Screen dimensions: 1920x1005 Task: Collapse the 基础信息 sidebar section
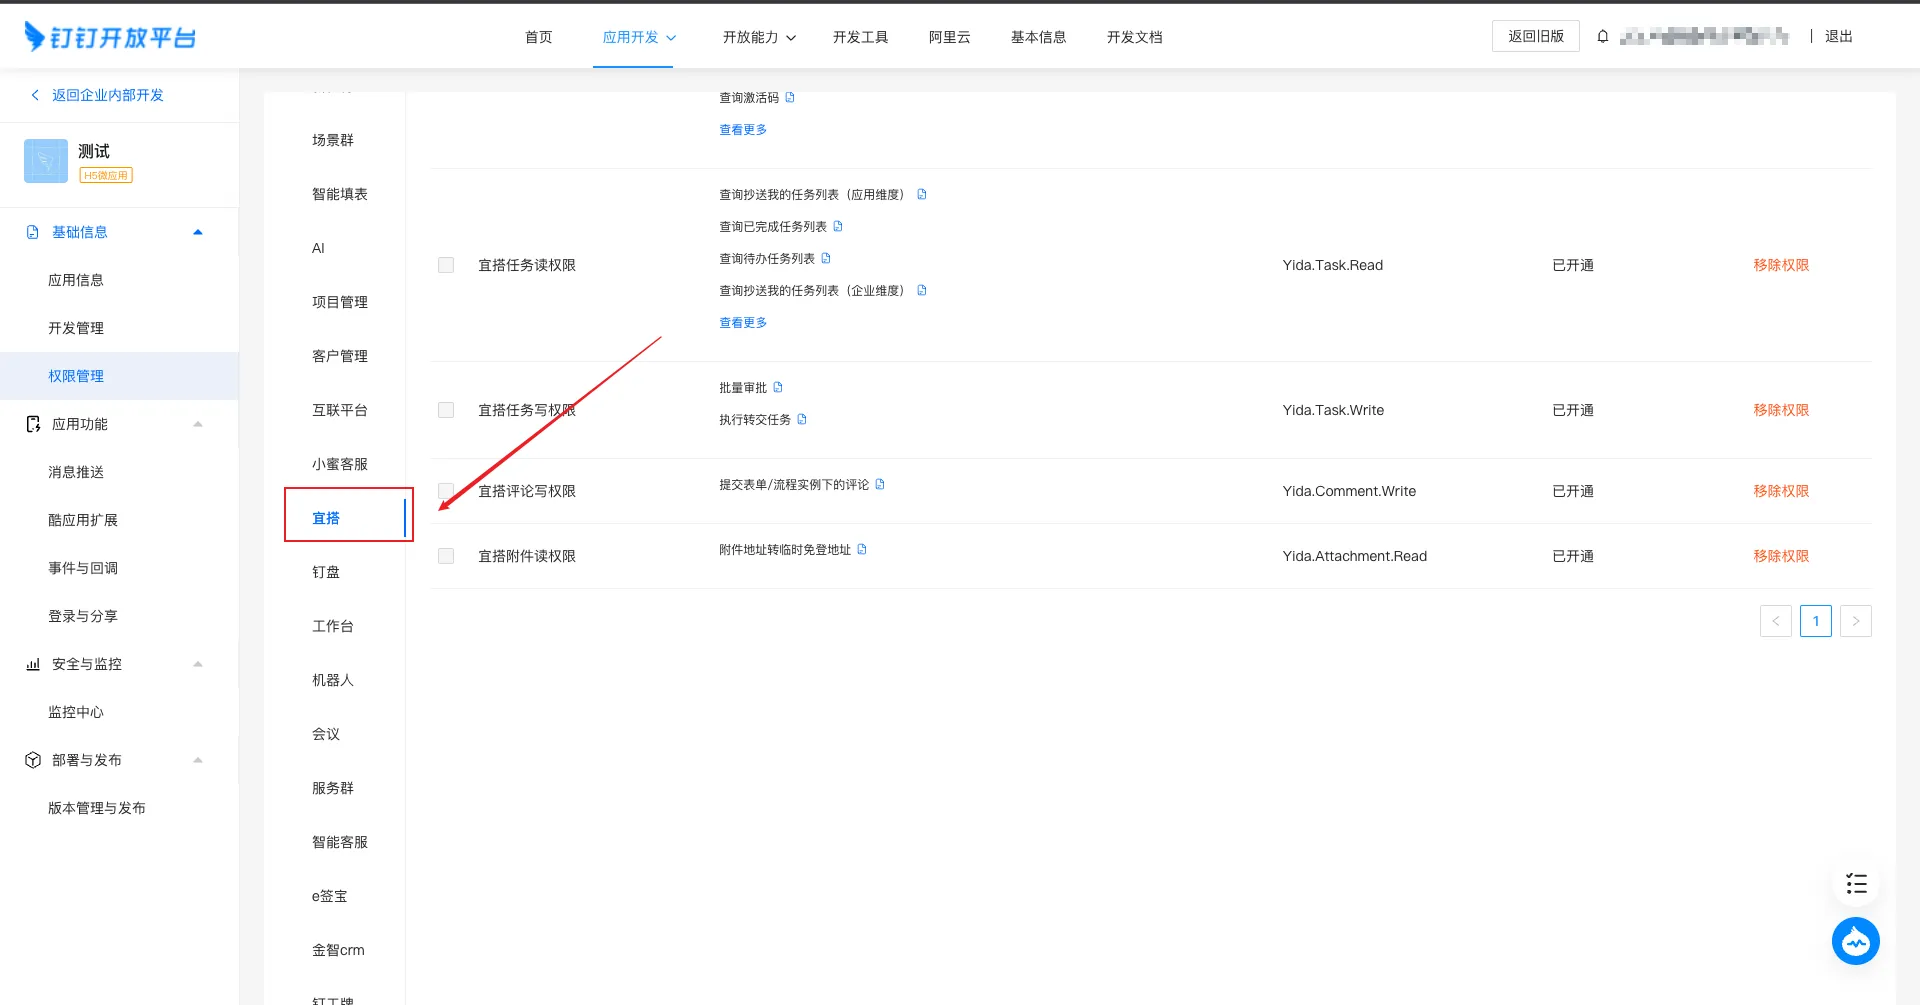197,232
